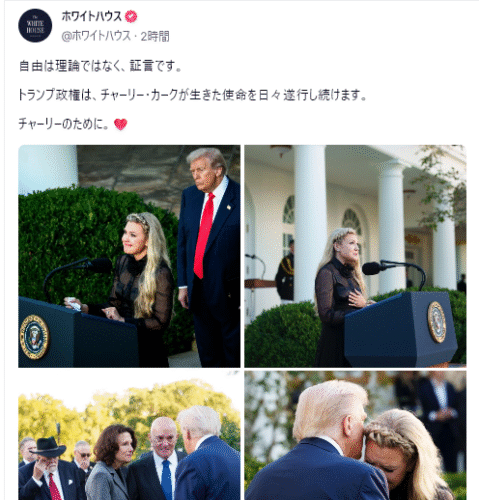This screenshot has height=500, width=479.
Task: Open the post via the 2時間 timestamp
Action: click(x=155, y=36)
